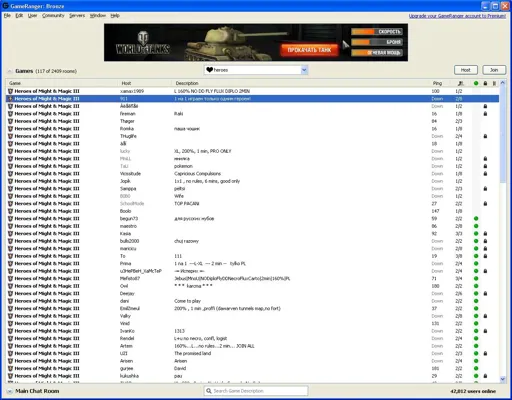This screenshot has height=400, width=512.
Task: Open the Community menu
Action: (53, 16)
